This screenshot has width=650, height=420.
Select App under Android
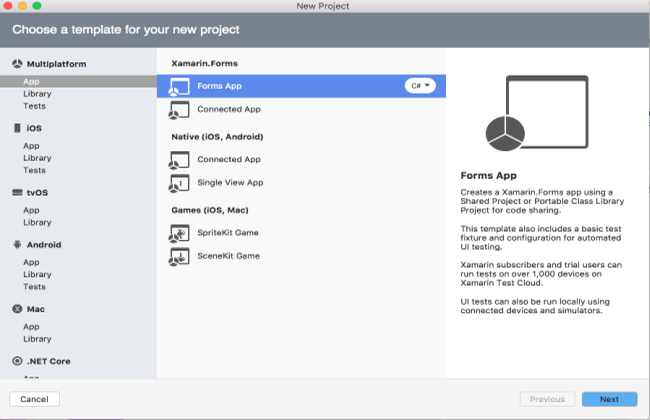tap(31, 262)
